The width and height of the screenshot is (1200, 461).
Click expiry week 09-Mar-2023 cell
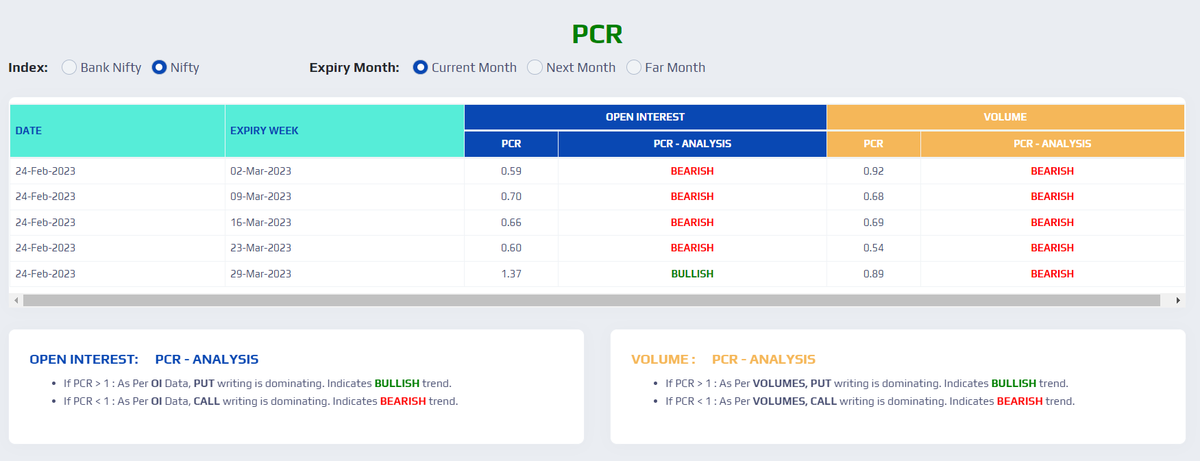345,197
